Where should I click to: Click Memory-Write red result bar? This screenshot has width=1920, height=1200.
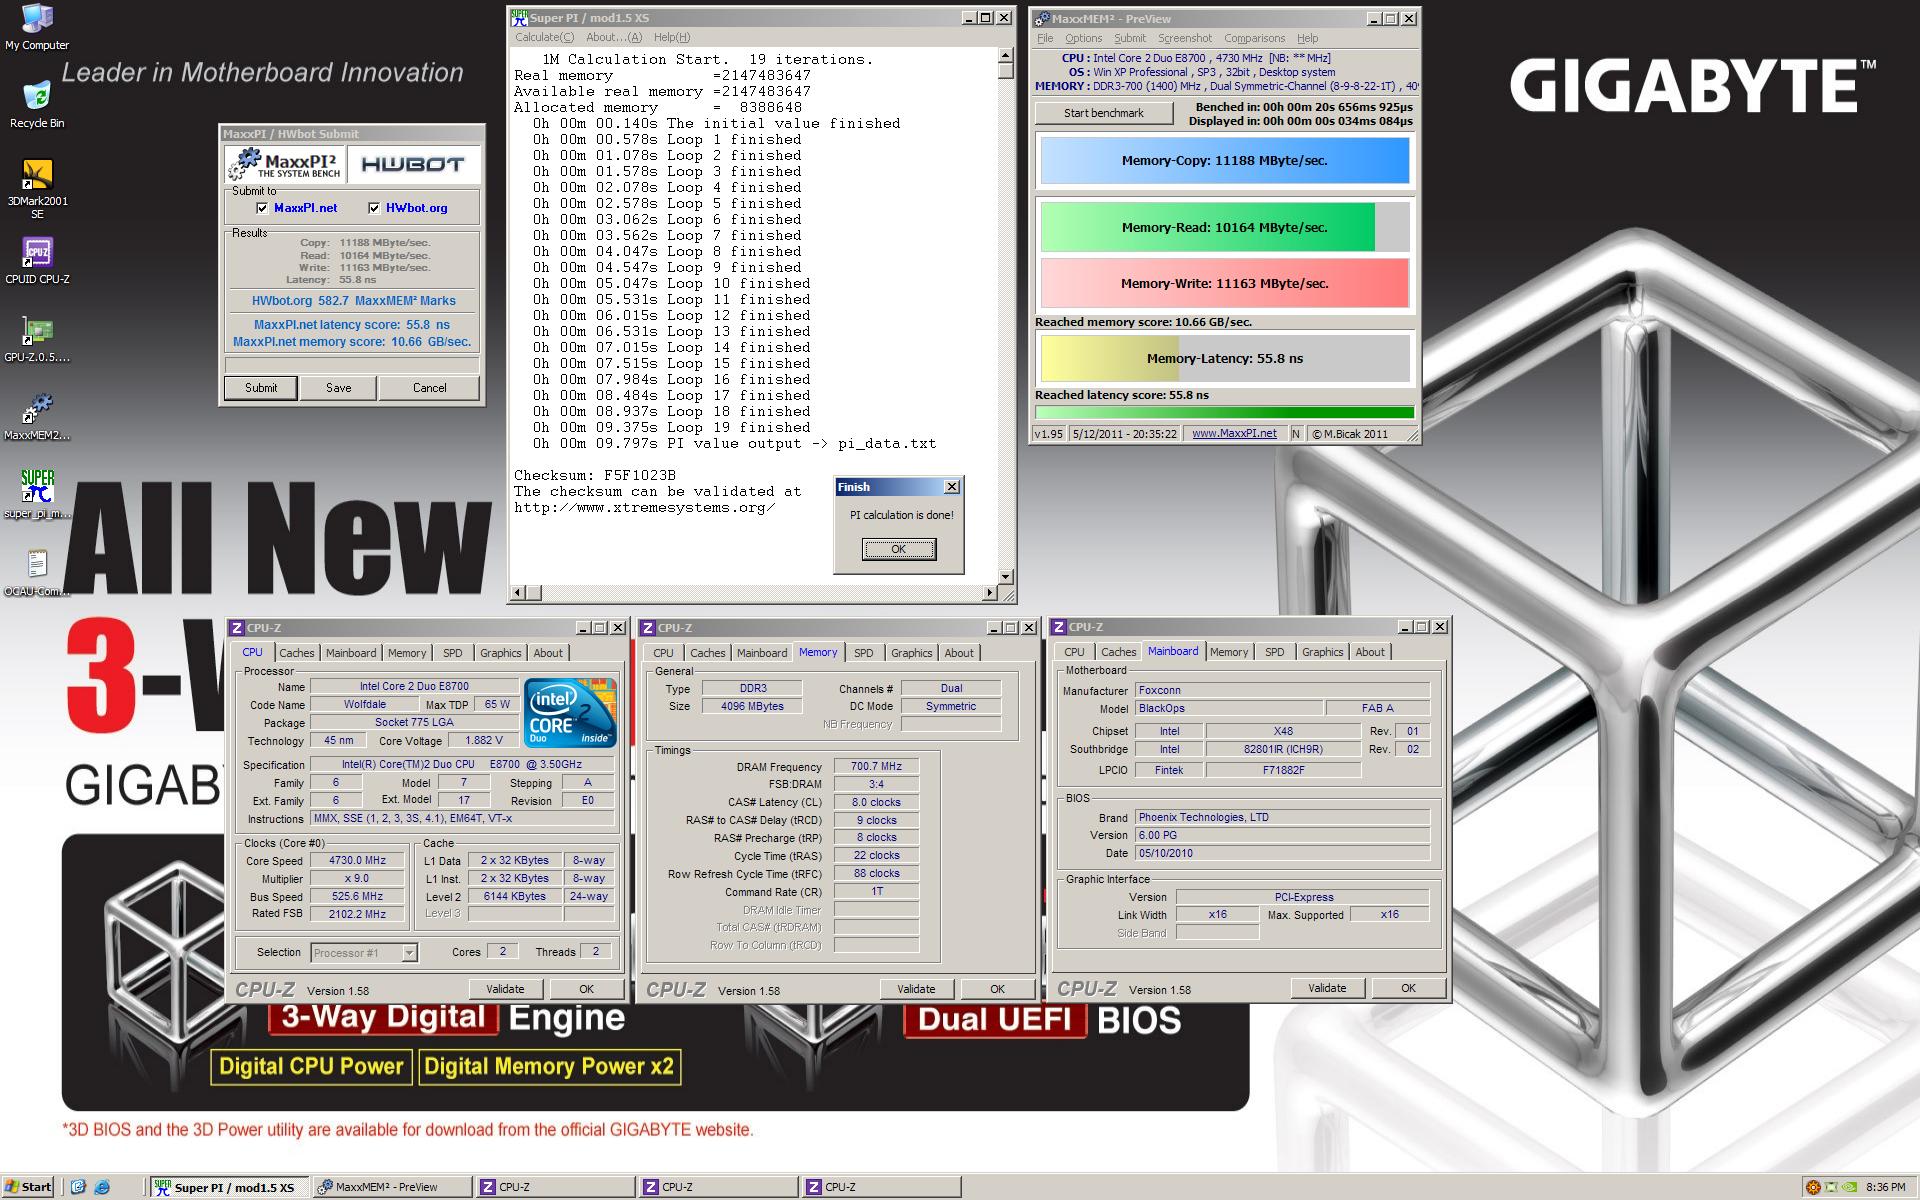[x=1225, y=283]
